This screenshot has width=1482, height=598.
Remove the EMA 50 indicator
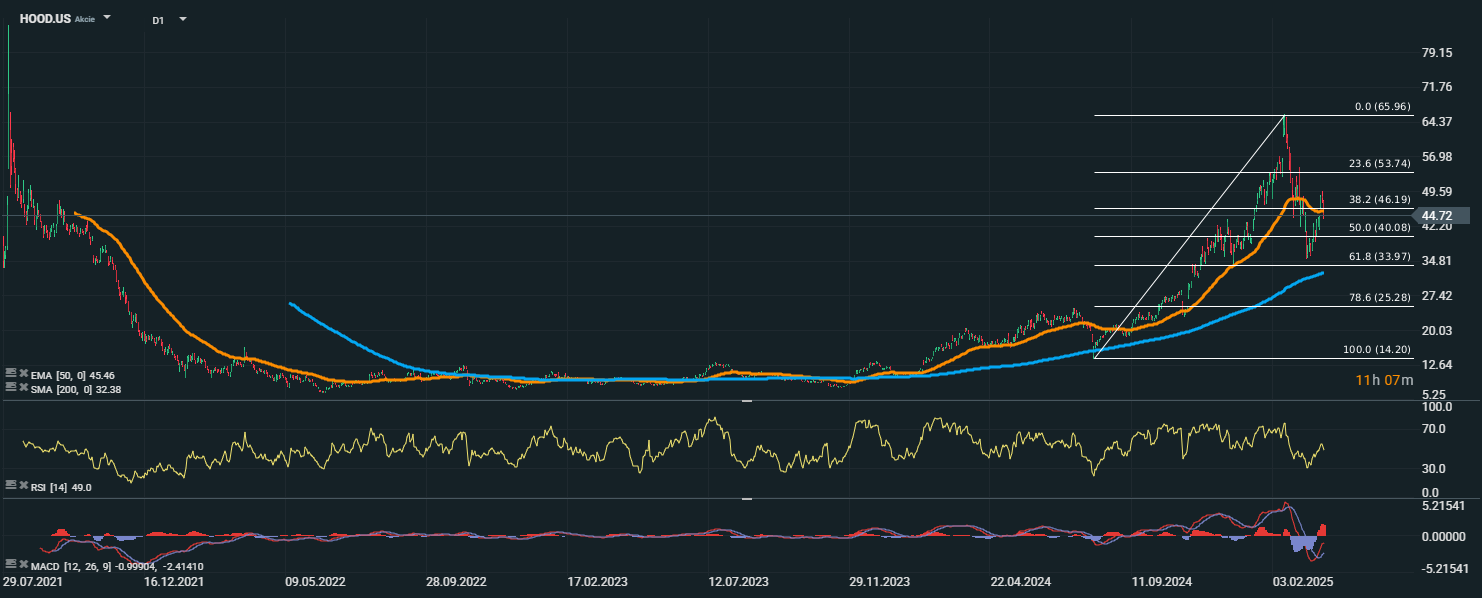pos(23,373)
